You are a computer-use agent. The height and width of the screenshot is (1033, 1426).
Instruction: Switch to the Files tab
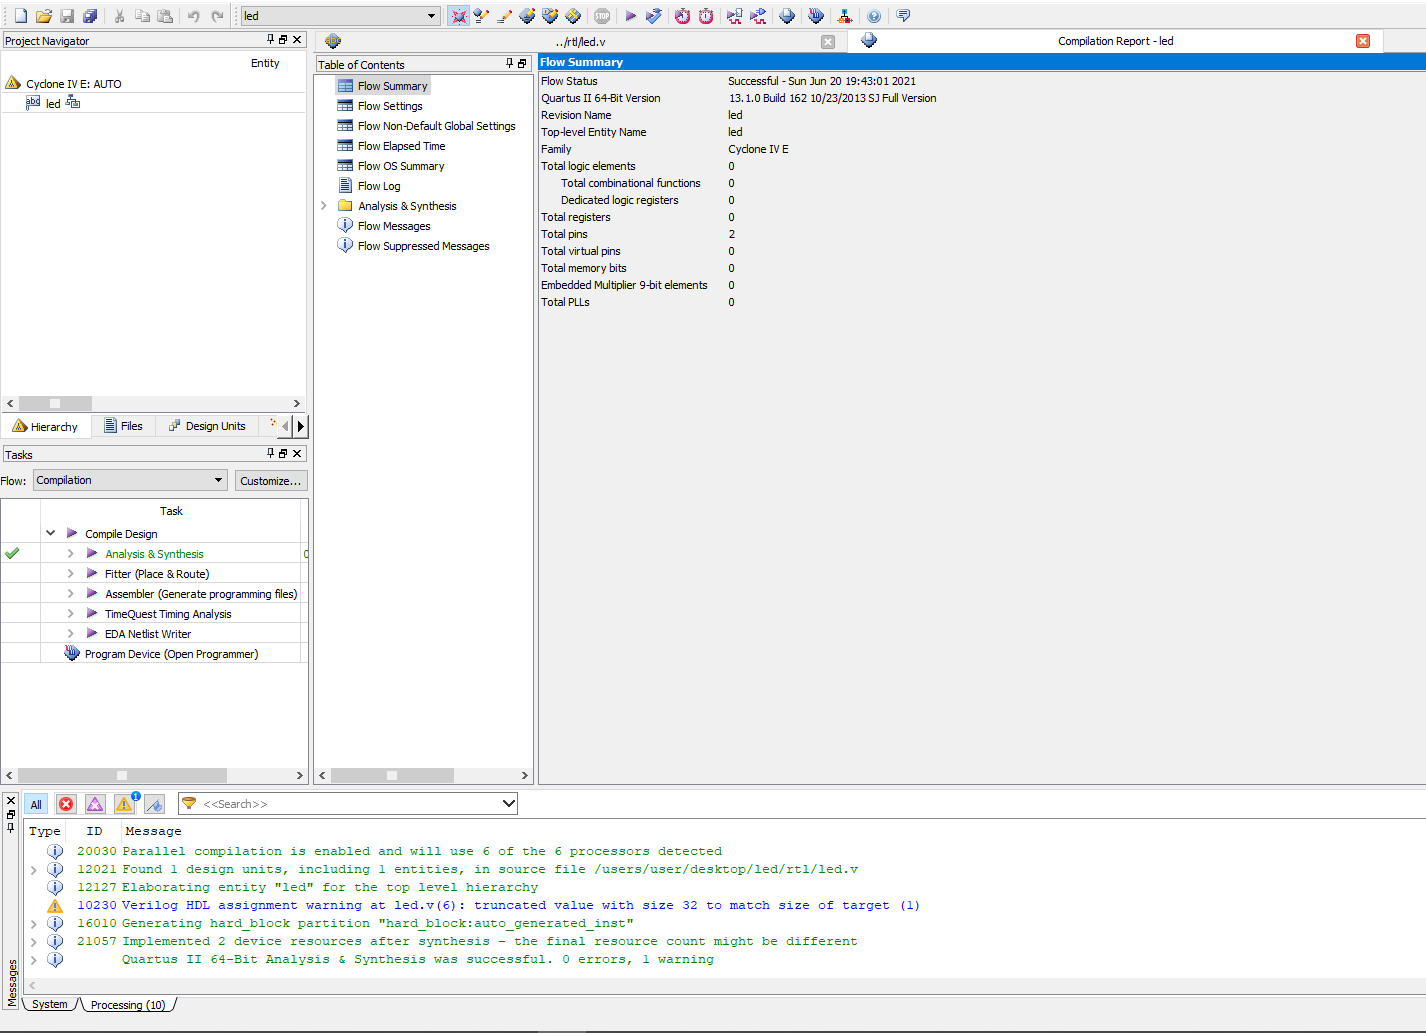(123, 426)
